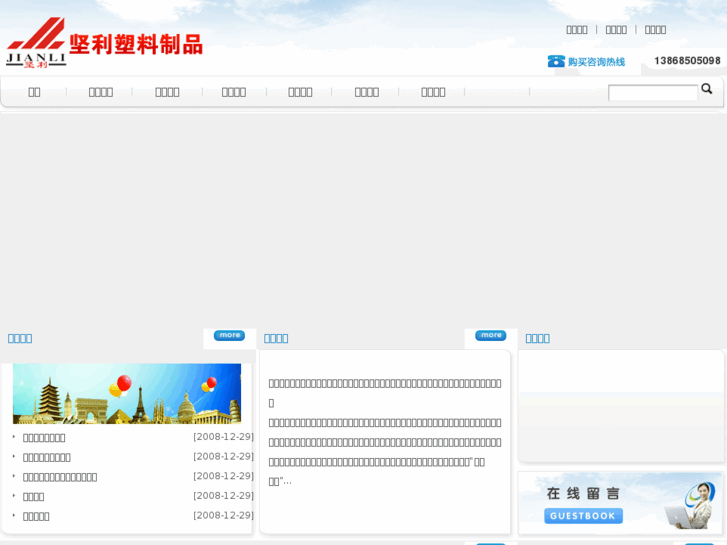Click the red JIANLI company logo
This screenshot has height=545, width=727.
point(36,43)
